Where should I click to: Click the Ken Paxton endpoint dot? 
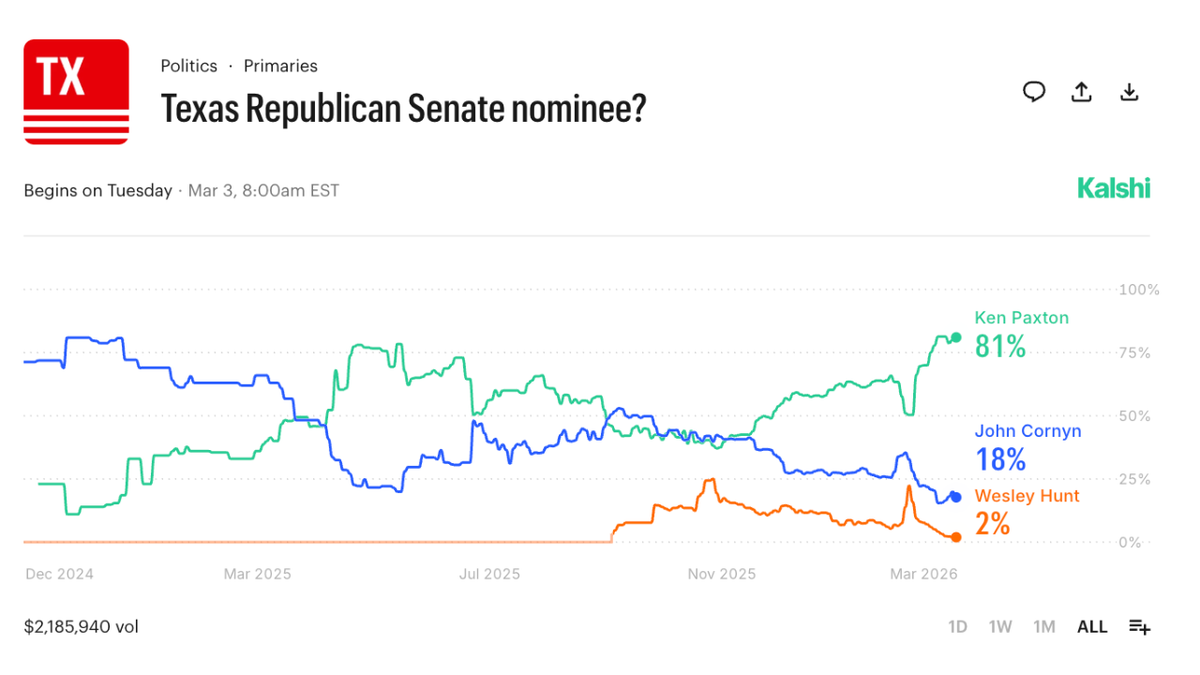point(956,338)
